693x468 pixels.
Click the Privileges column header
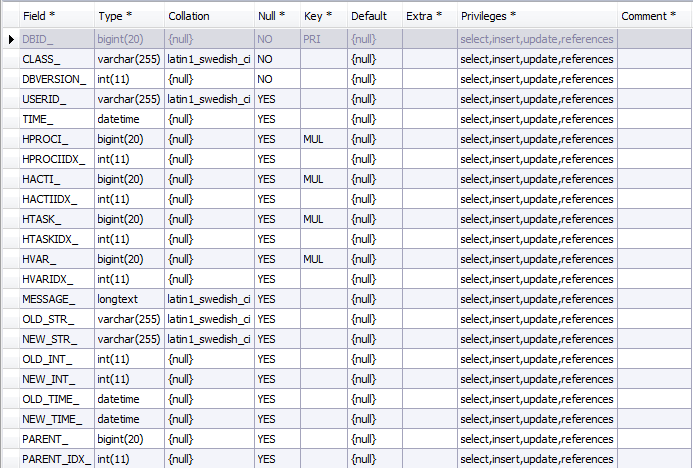[537, 16]
